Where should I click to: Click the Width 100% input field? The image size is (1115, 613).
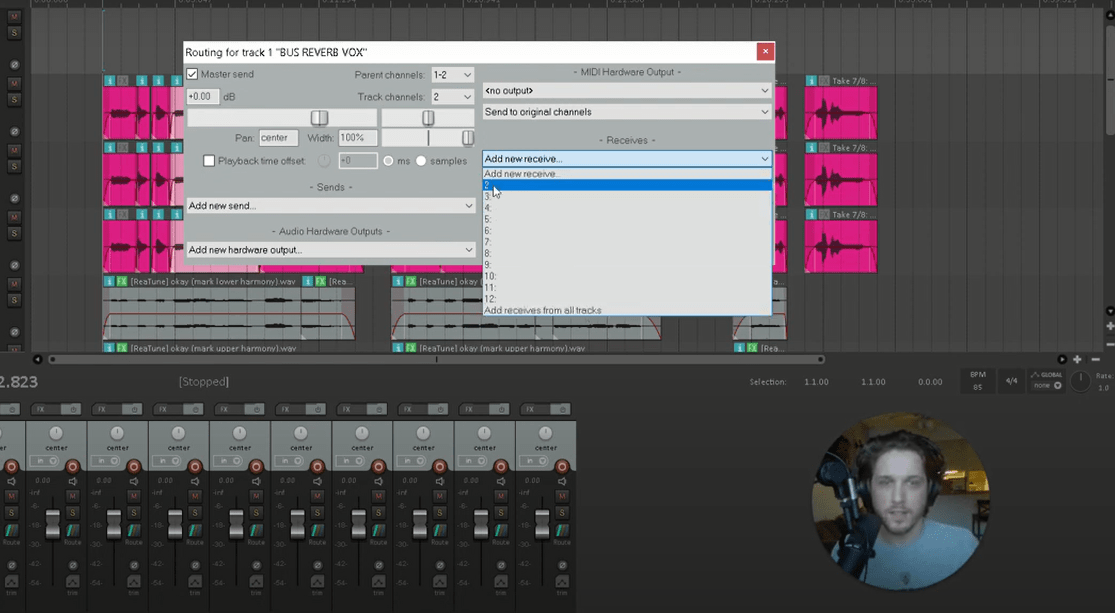tap(358, 138)
